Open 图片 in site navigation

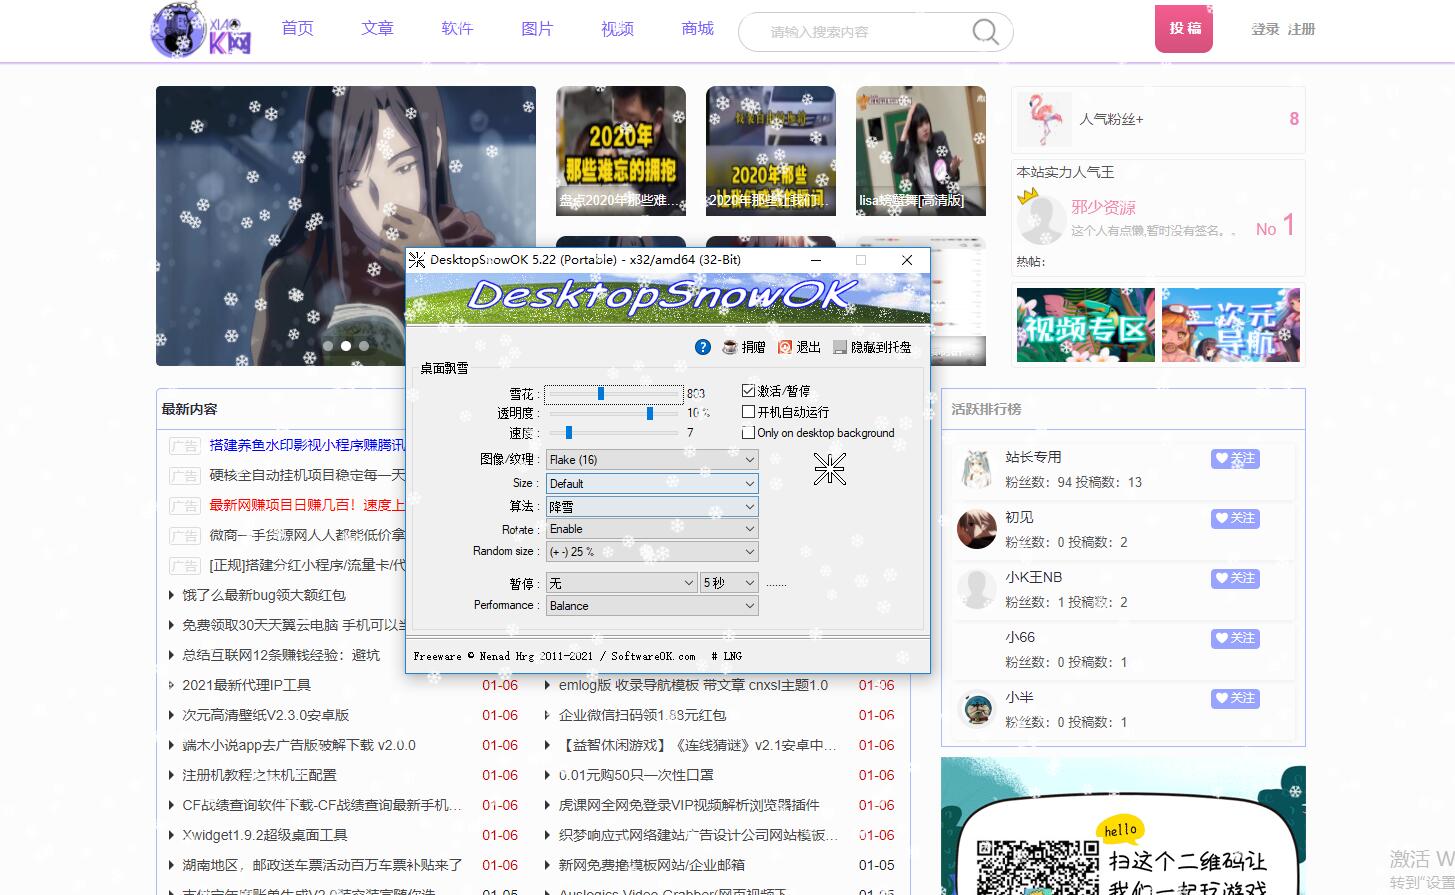click(537, 29)
